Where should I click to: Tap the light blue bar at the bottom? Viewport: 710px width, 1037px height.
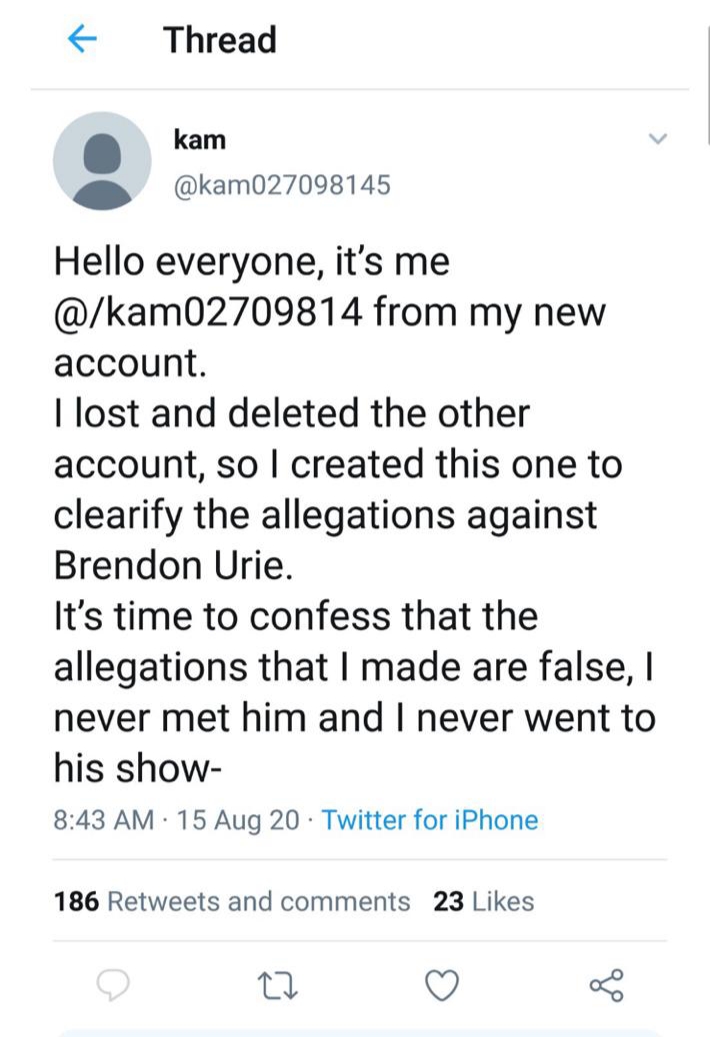(x=360, y=1031)
